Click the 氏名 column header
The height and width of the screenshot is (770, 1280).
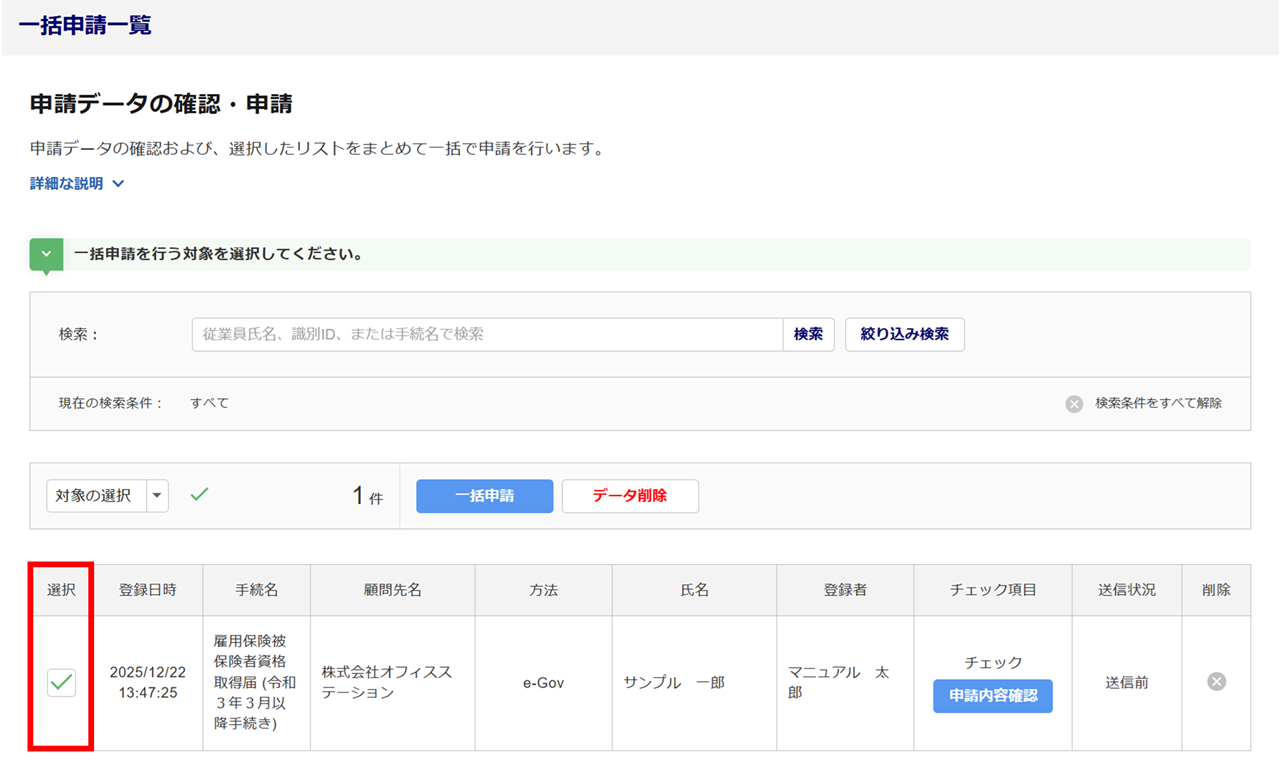[x=694, y=590]
